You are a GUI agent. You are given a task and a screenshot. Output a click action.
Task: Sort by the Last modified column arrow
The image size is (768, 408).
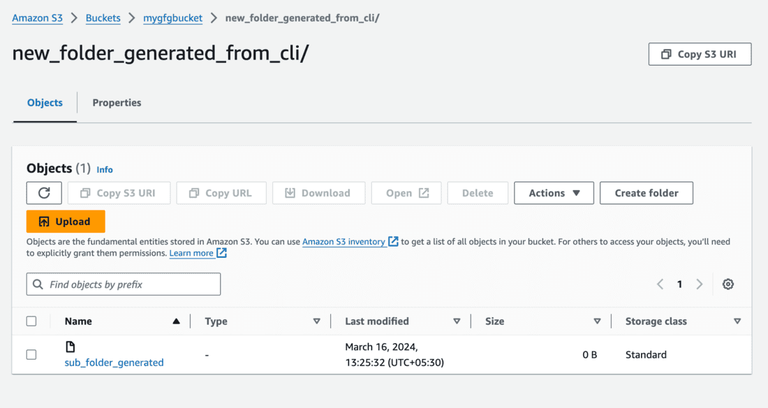[x=456, y=321]
